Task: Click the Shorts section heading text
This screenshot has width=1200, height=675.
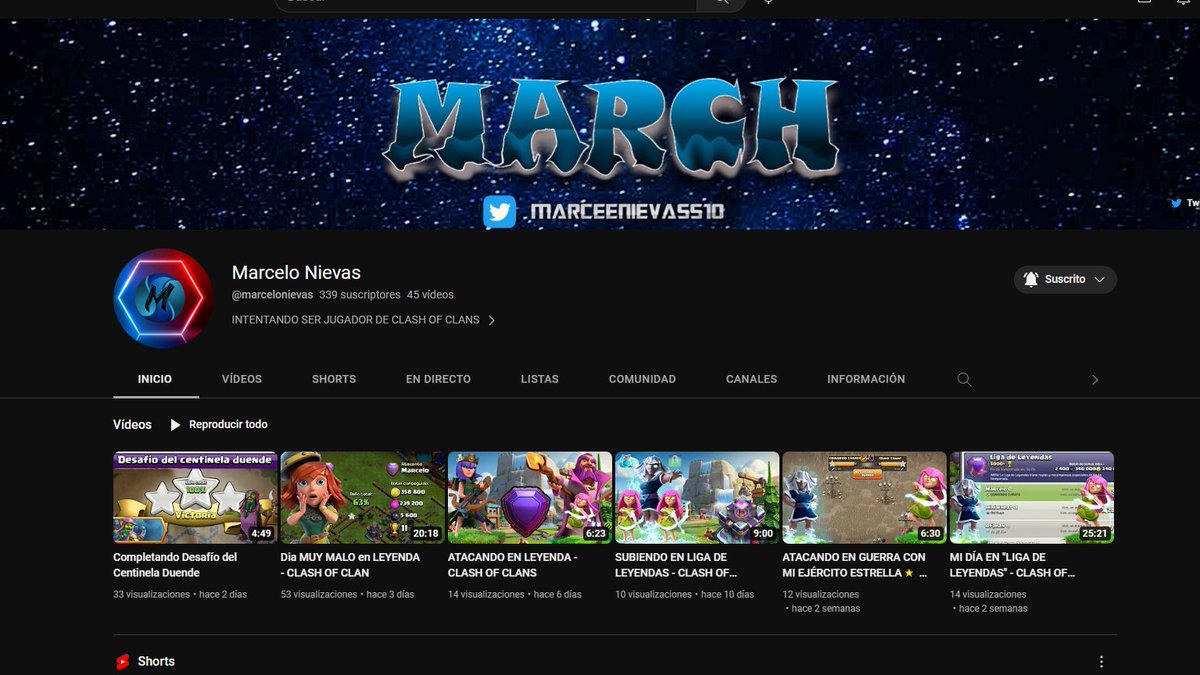Action: click(156, 662)
